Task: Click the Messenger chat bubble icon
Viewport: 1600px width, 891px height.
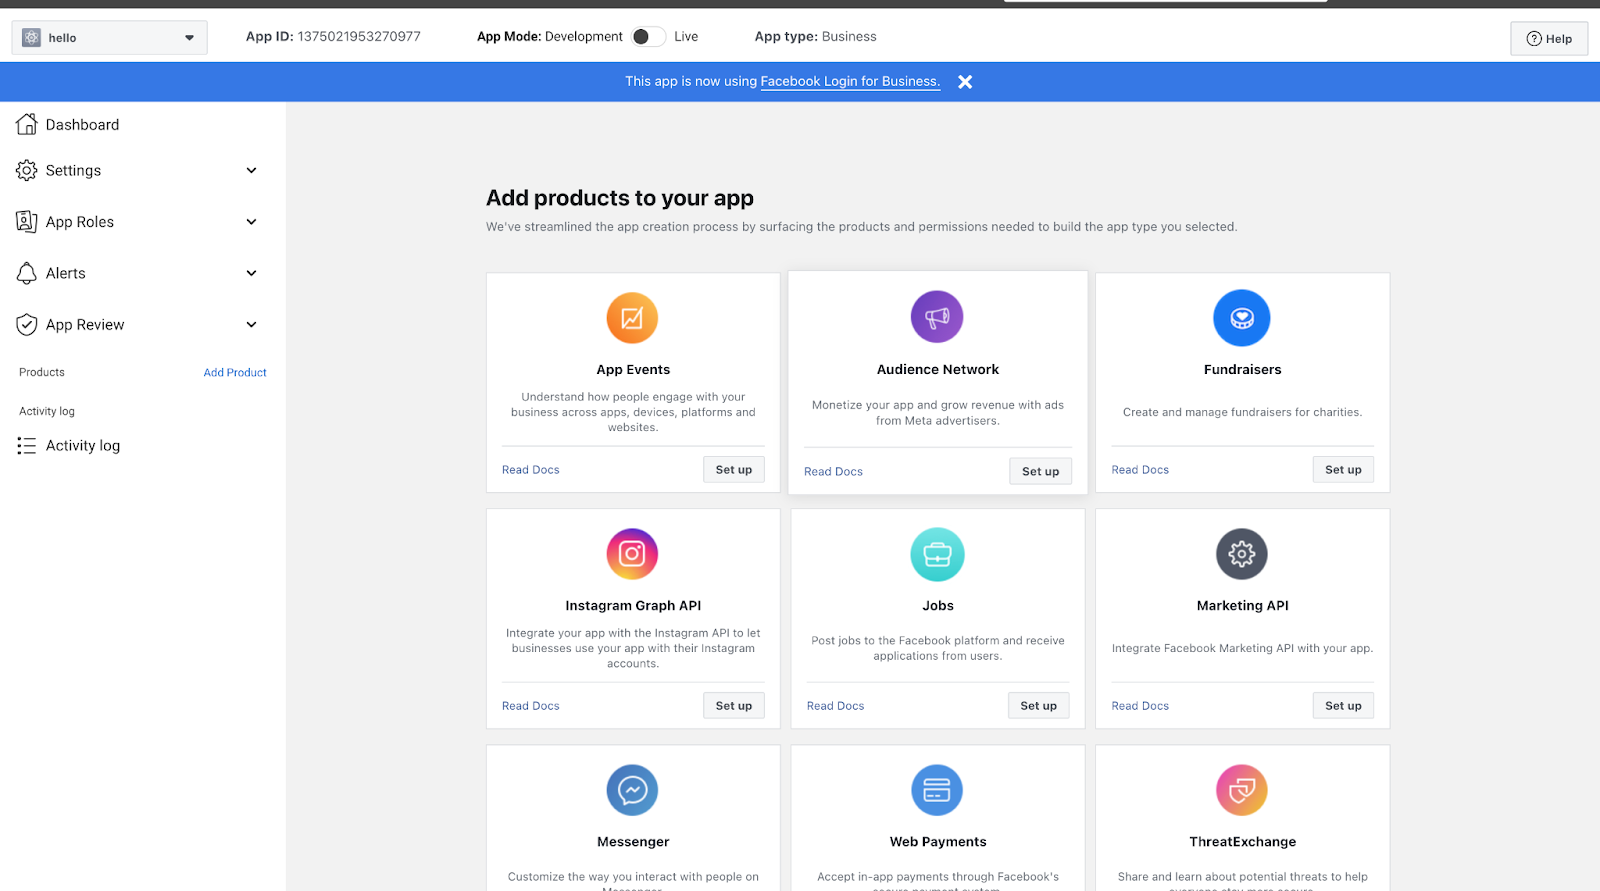Action: tap(632, 790)
